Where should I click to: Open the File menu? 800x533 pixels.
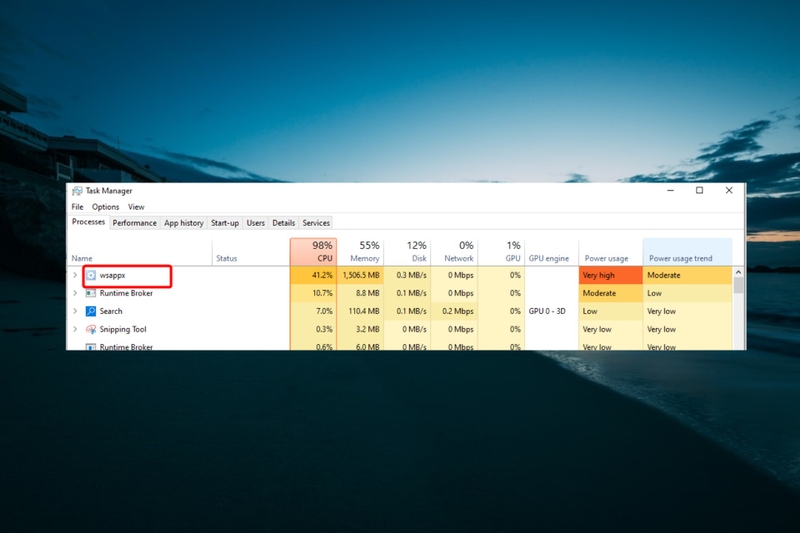click(x=78, y=207)
